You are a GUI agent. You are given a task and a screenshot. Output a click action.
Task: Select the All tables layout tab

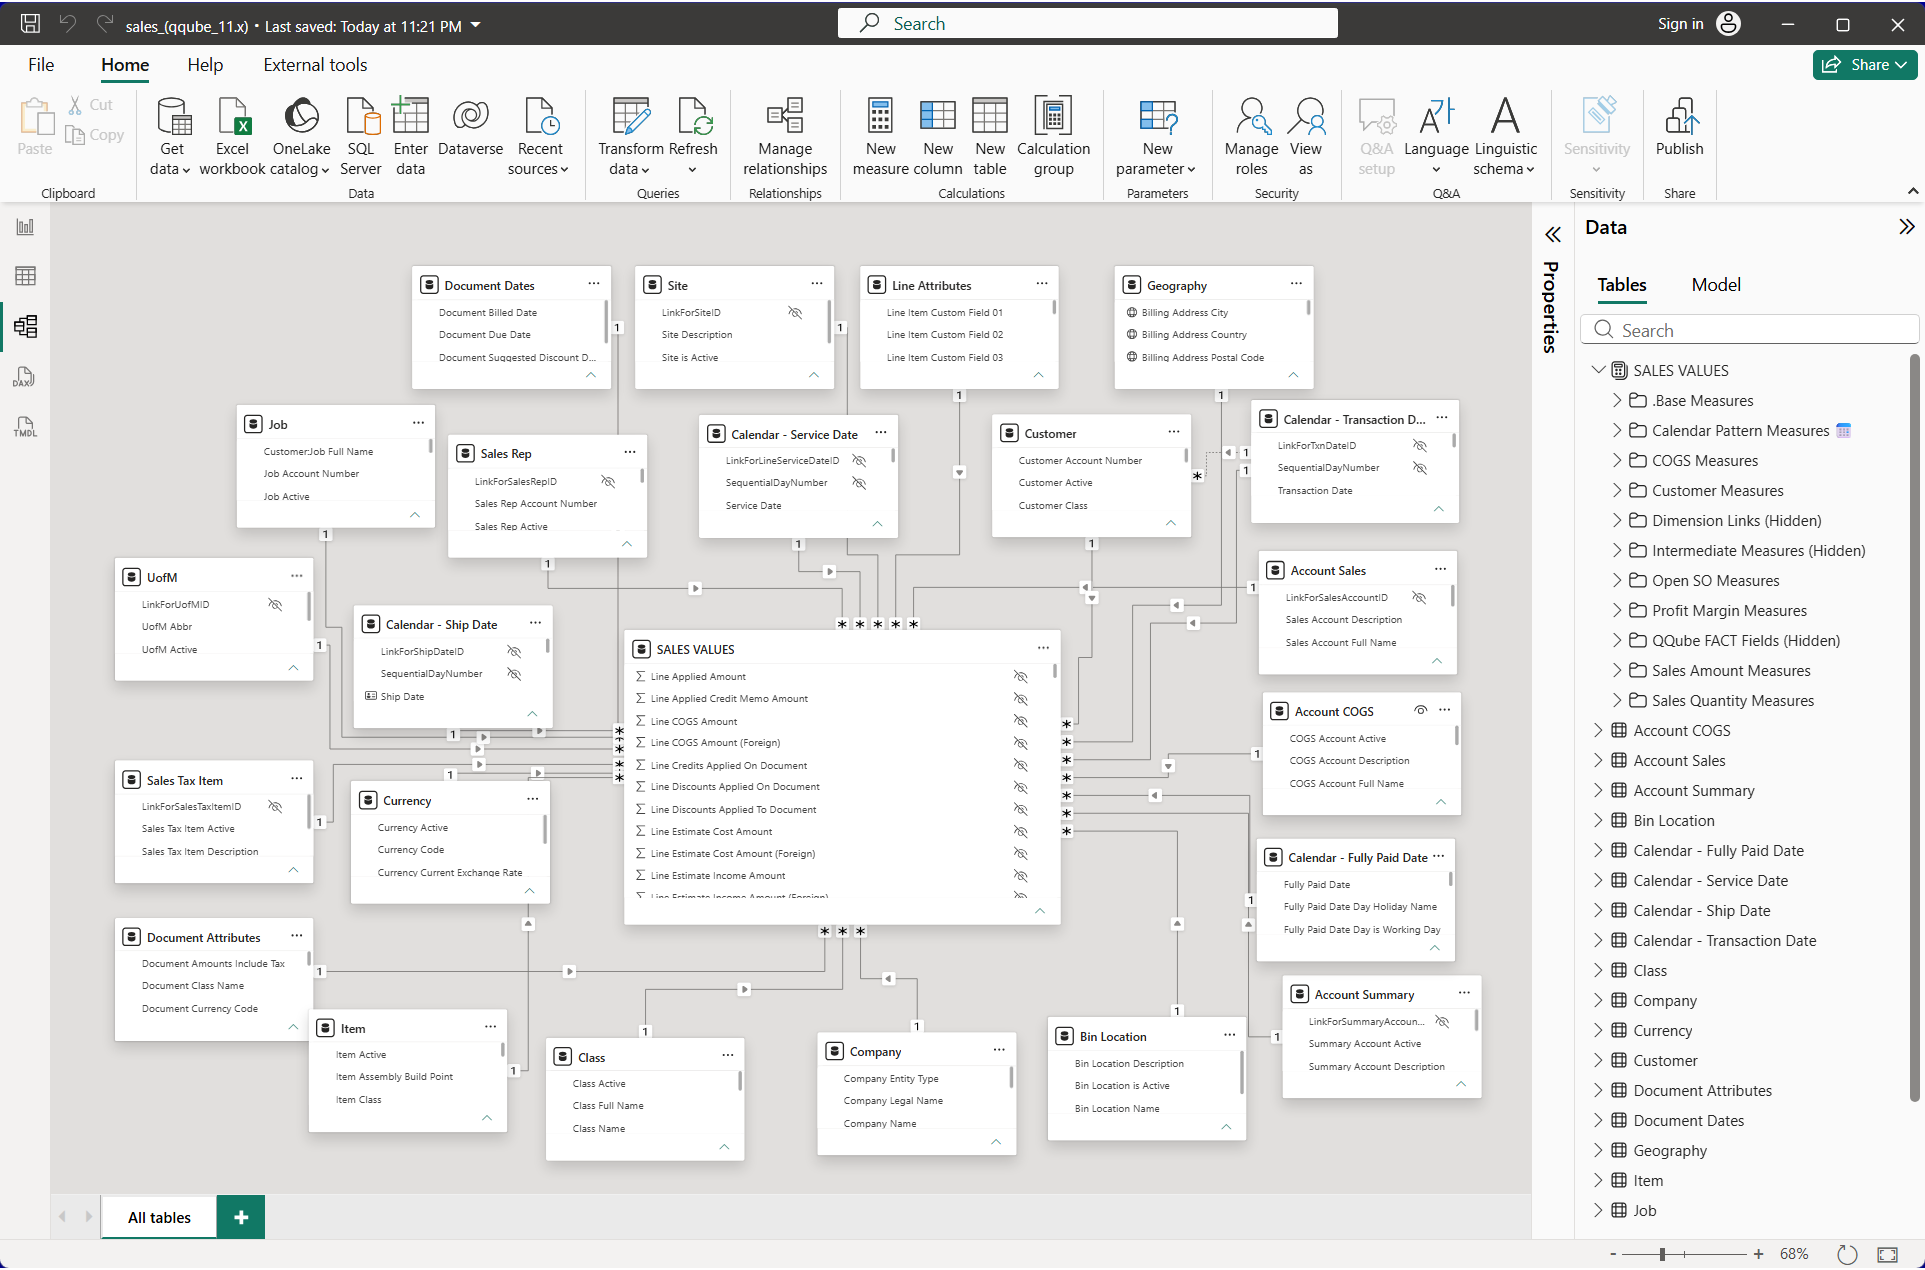coord(159,1217)
